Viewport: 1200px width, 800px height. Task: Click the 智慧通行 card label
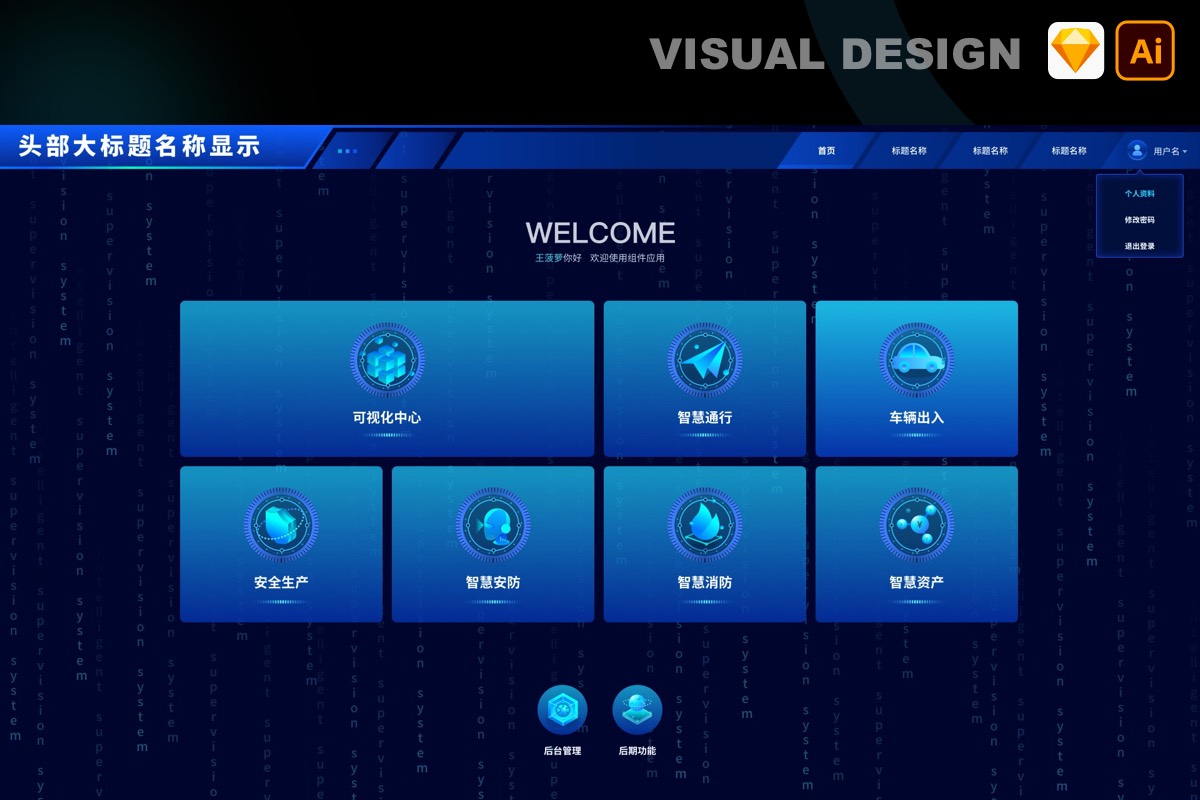705,418
